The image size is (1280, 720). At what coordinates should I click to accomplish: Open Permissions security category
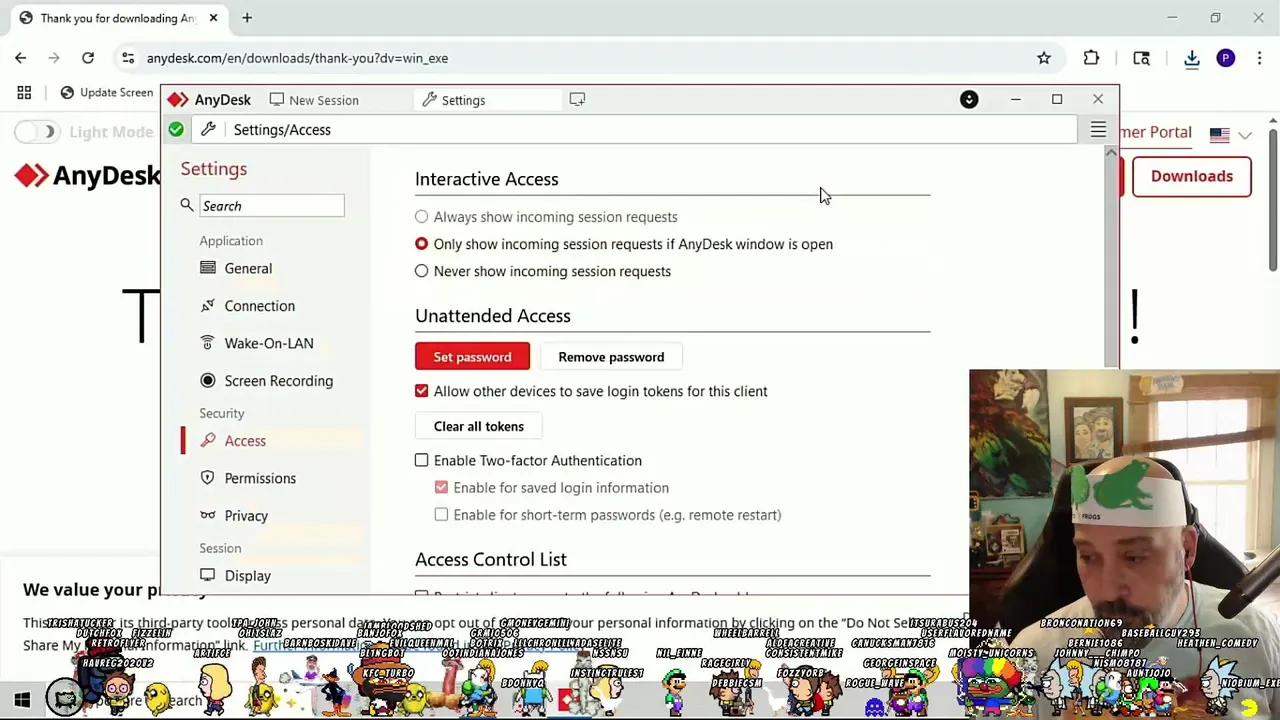tap(260, 478)
